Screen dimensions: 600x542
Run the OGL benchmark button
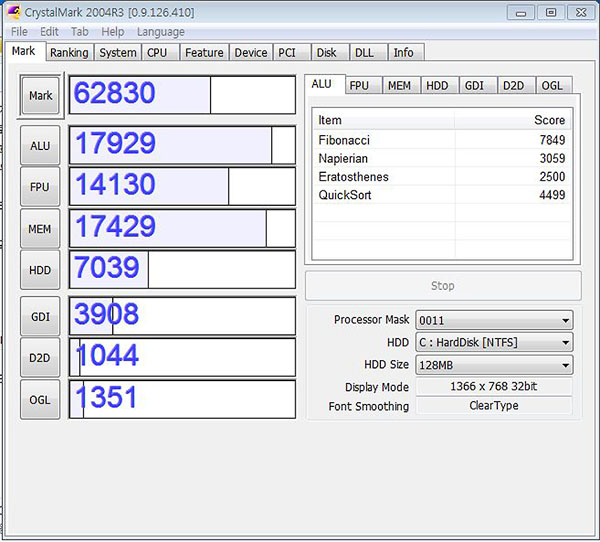pyautogui.click(x=40, y=400)
